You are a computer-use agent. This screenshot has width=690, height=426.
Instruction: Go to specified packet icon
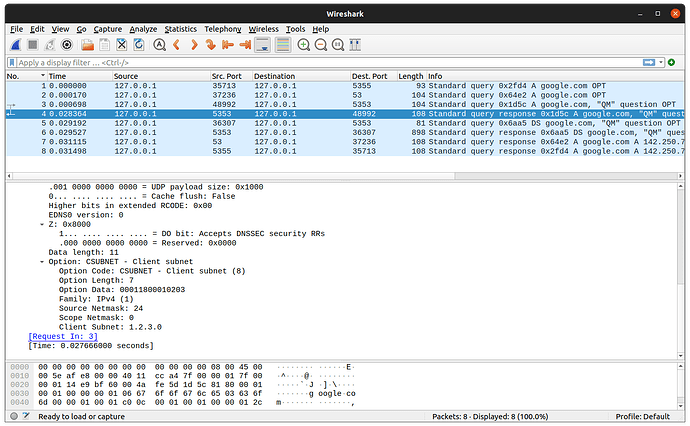pos(211,45)
